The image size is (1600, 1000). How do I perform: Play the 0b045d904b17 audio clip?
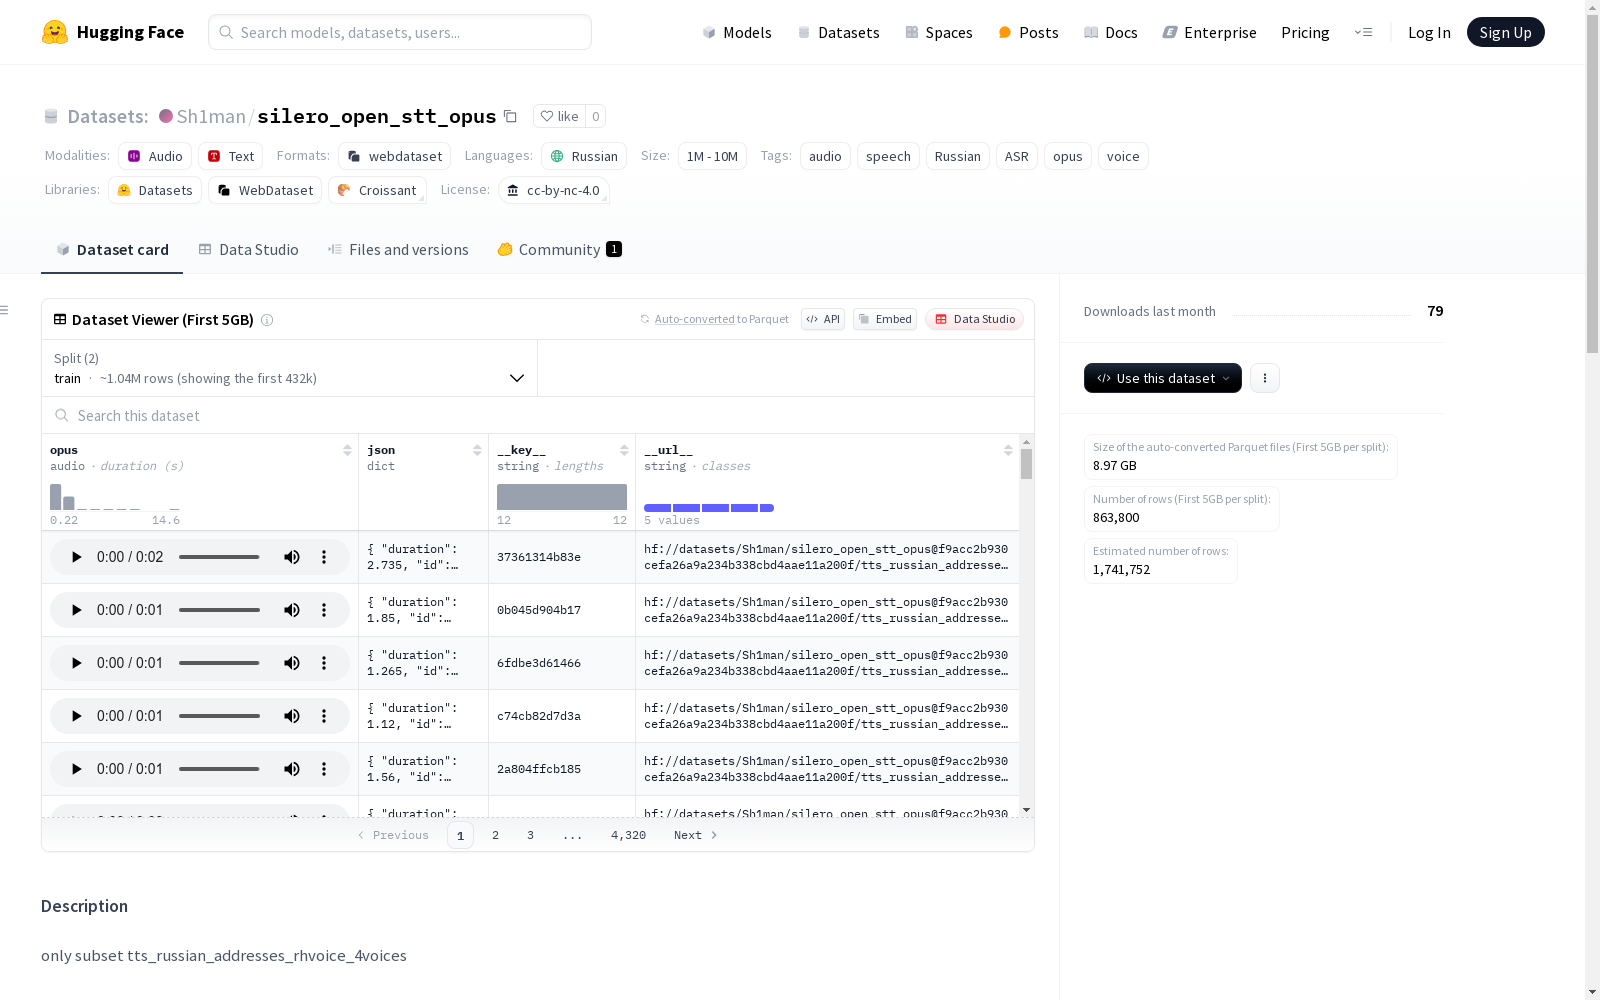point(76,610)
